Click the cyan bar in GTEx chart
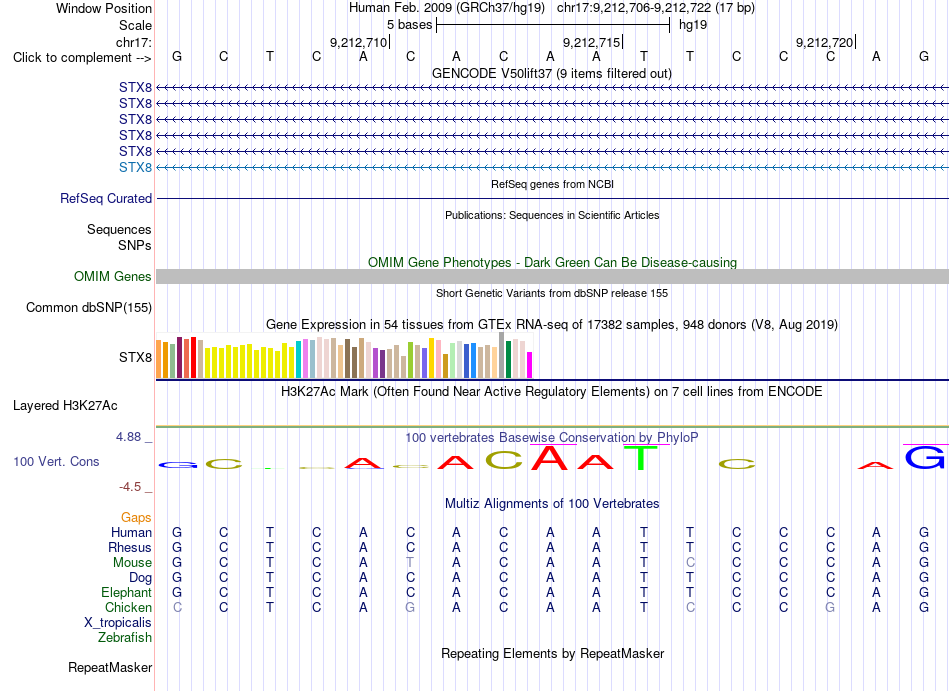Image resolution: width=950 pixels, height=691 pixels. tap(298, 360)
